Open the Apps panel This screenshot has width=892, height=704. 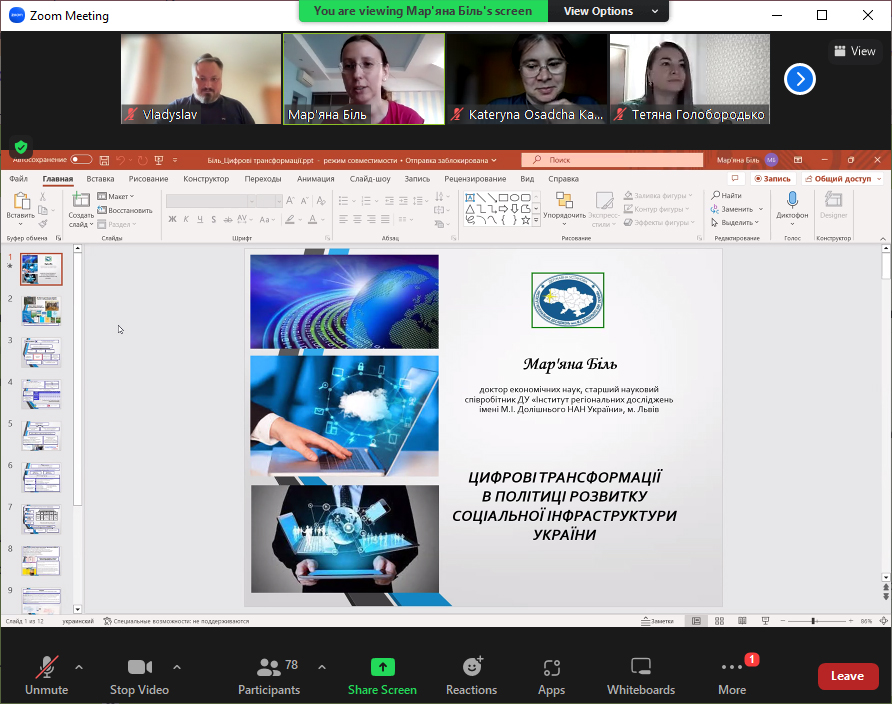click(x=551, y=668)
